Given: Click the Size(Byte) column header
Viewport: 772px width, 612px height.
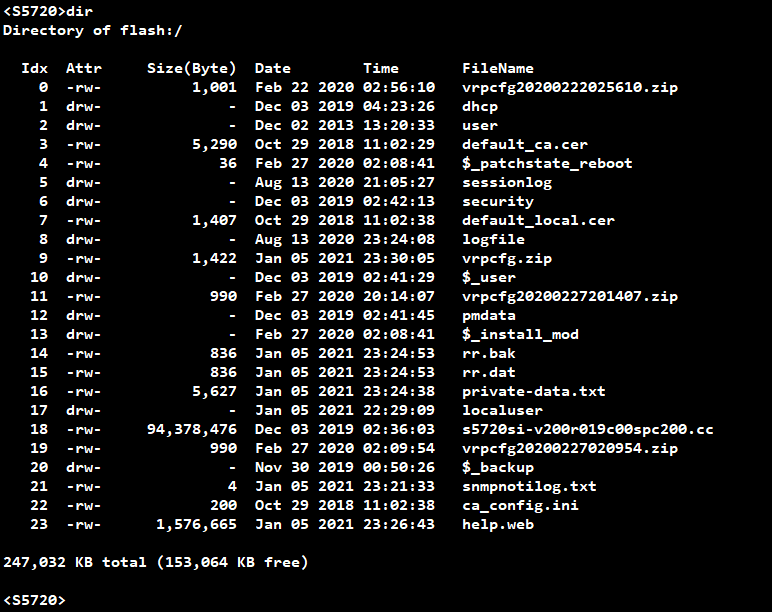Looking at the screenshot, I should tap(192, 68).
